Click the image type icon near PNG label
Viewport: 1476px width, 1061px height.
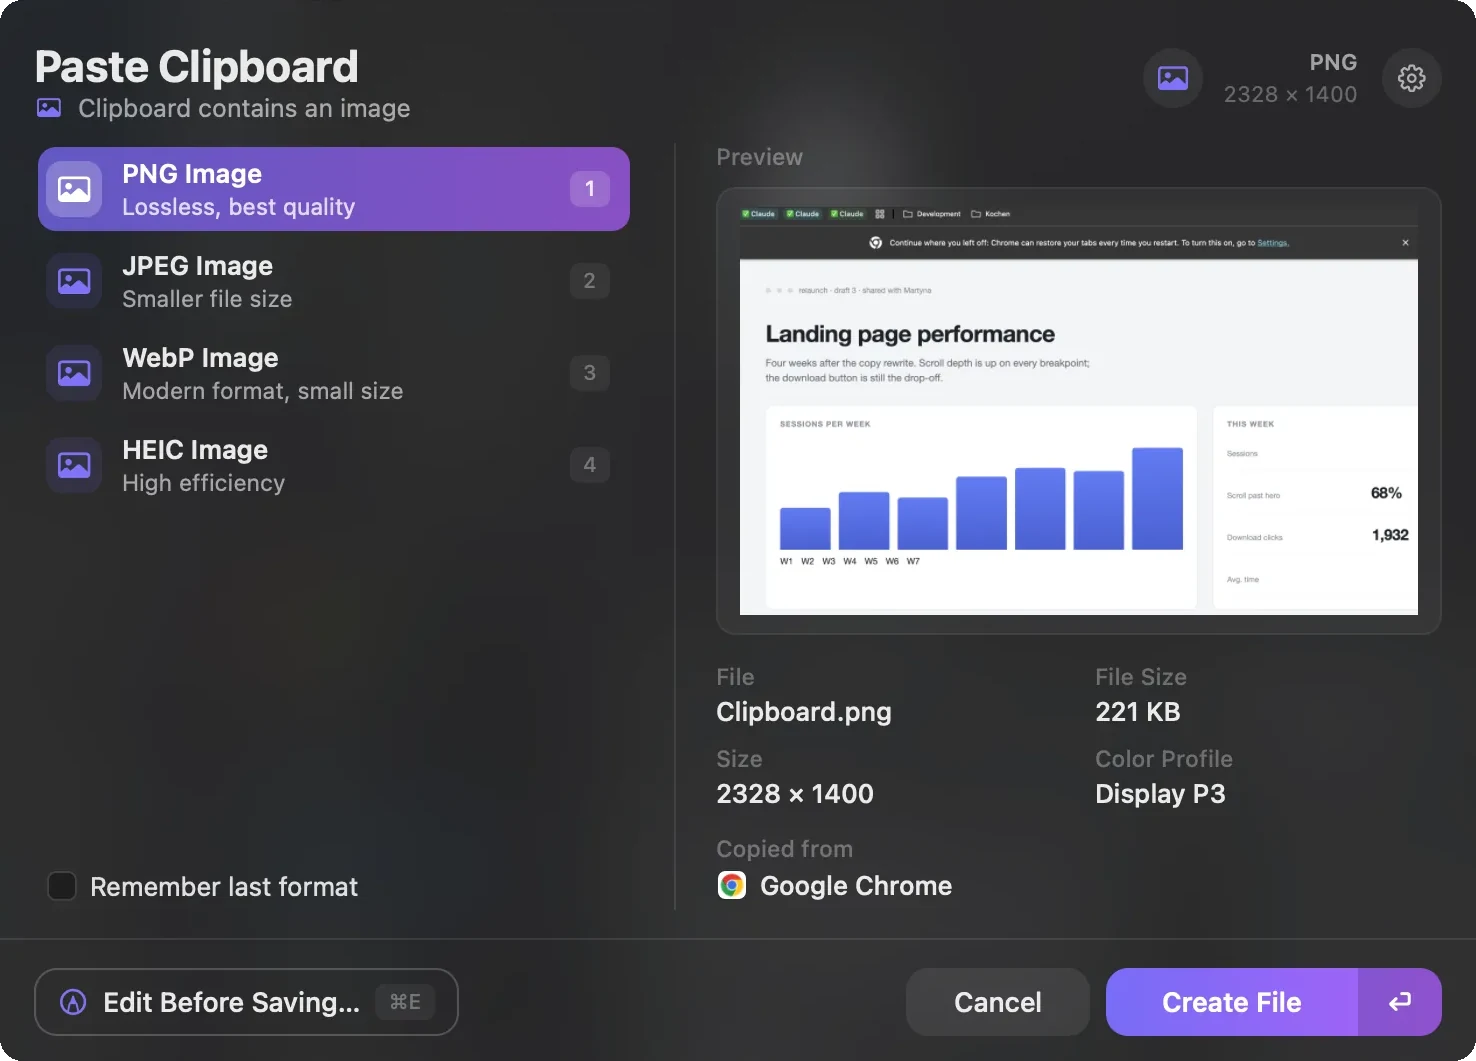(1172, 78)
